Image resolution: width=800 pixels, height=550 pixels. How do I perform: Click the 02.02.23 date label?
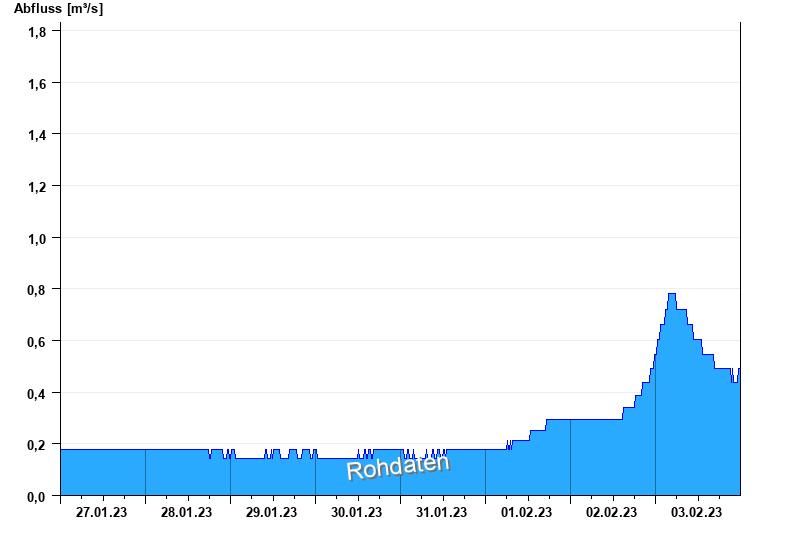[x=611, y=512]
